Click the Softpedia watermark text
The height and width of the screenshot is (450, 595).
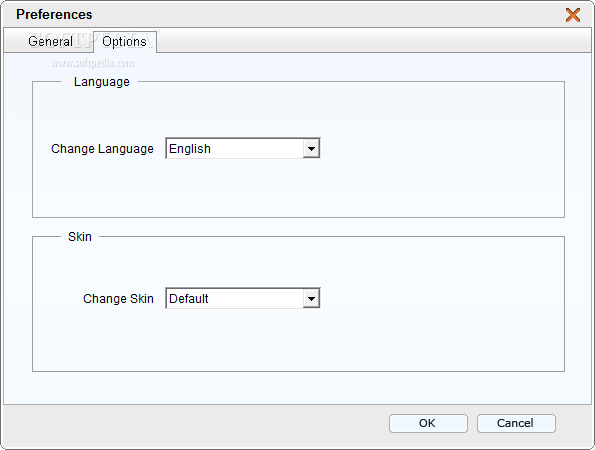pos(93,63)
